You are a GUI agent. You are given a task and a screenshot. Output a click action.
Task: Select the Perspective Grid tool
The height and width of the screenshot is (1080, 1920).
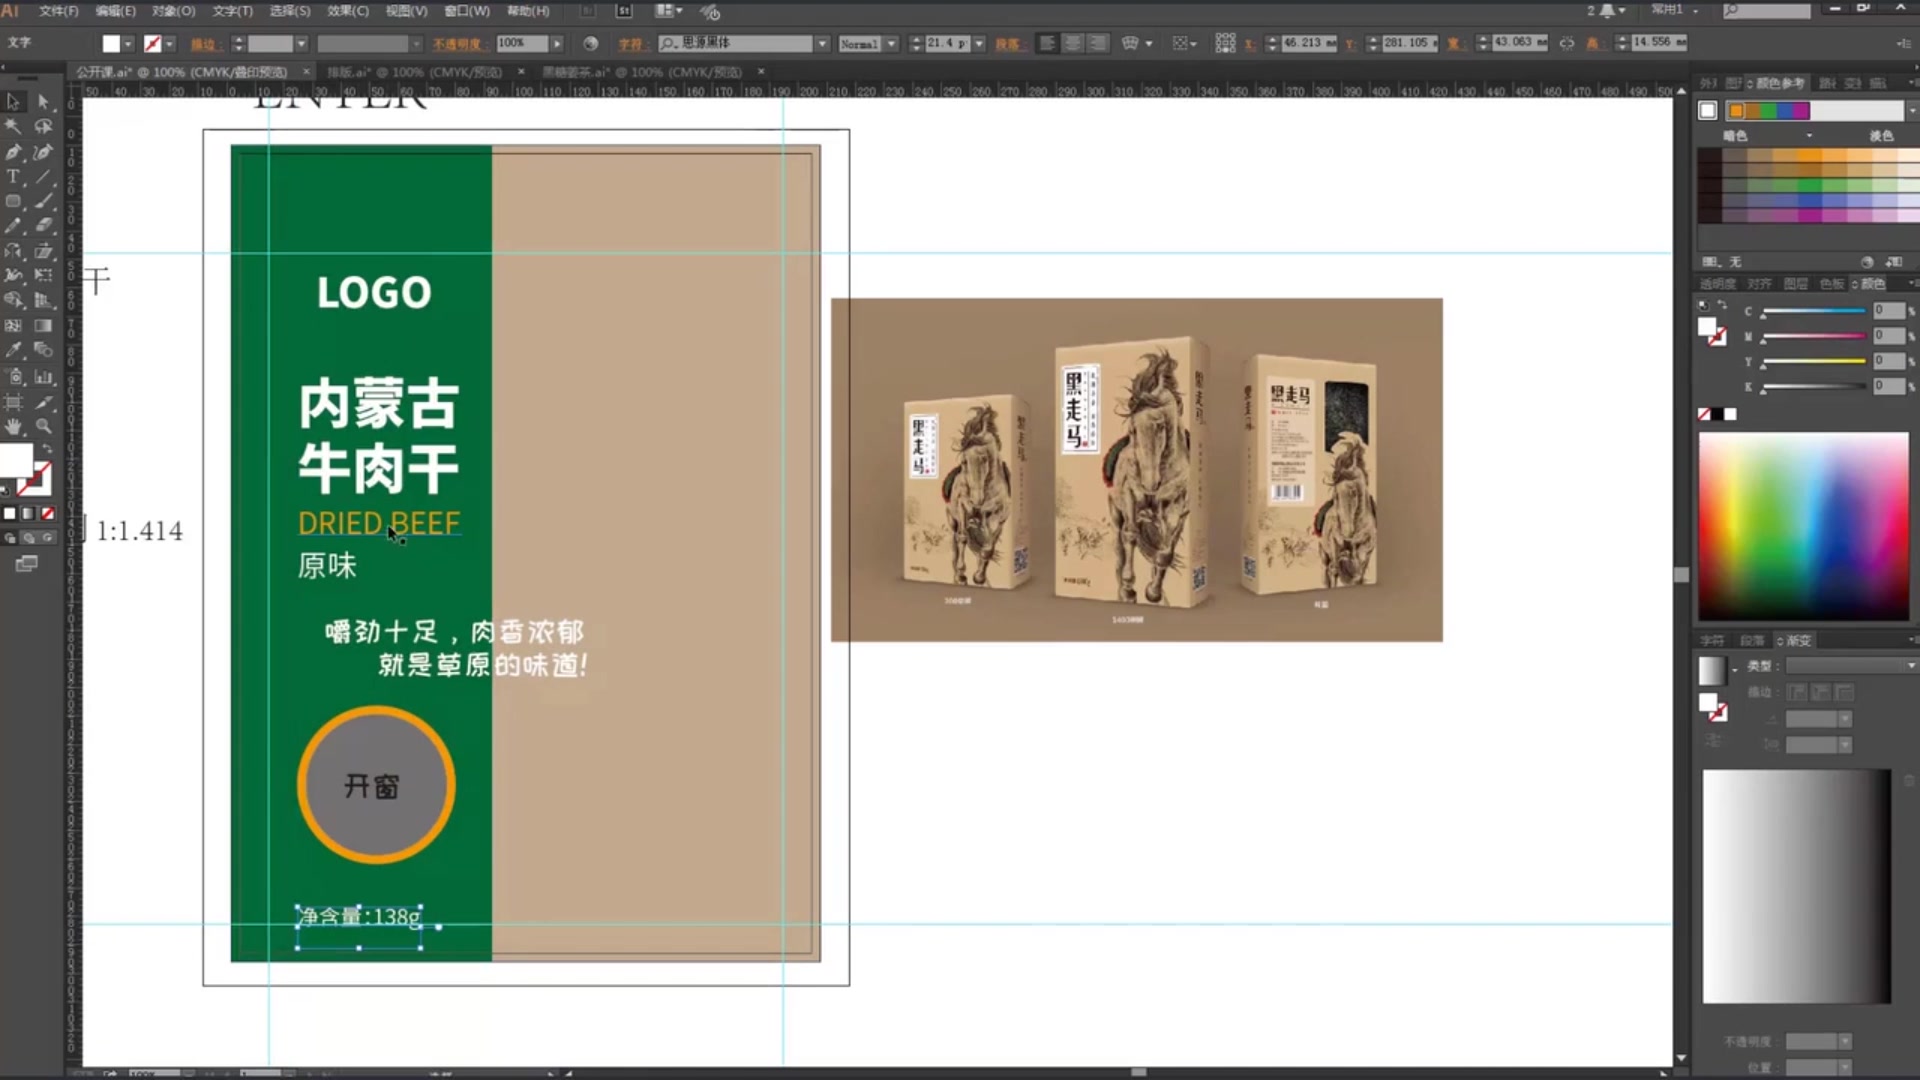43,300
